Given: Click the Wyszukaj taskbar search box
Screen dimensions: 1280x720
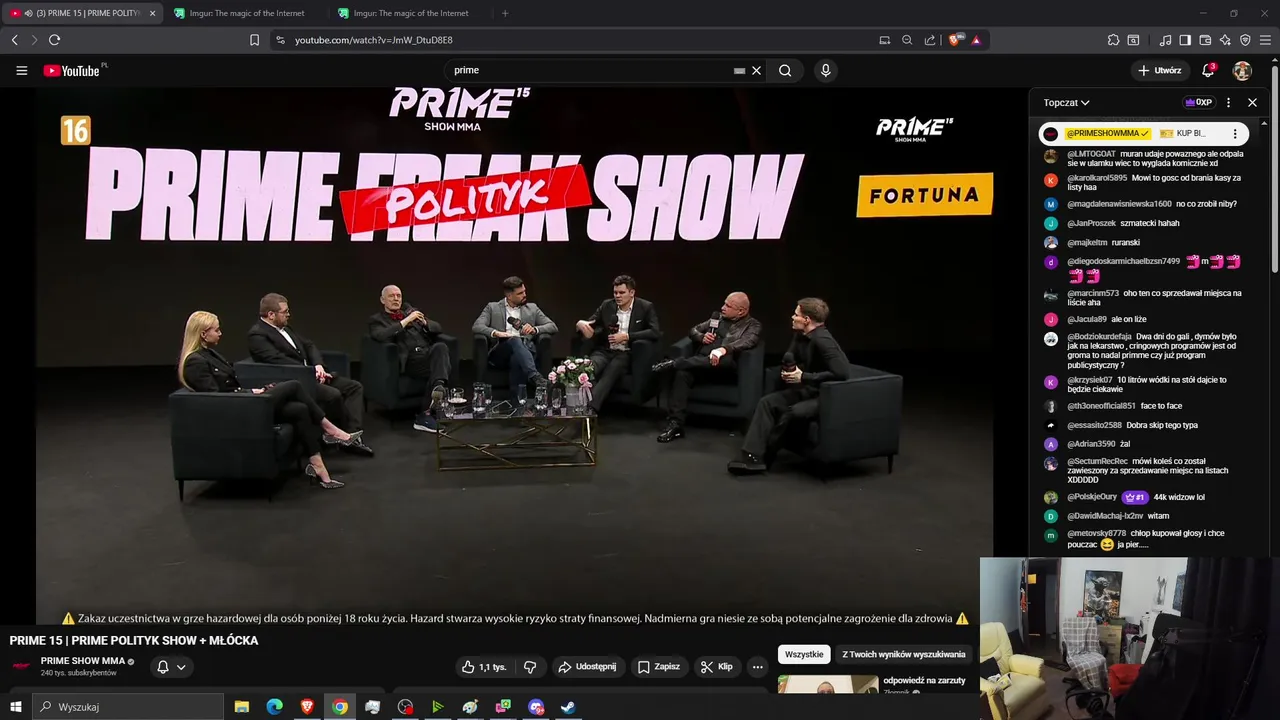Looking at the screenshot, I should (128, 707).
